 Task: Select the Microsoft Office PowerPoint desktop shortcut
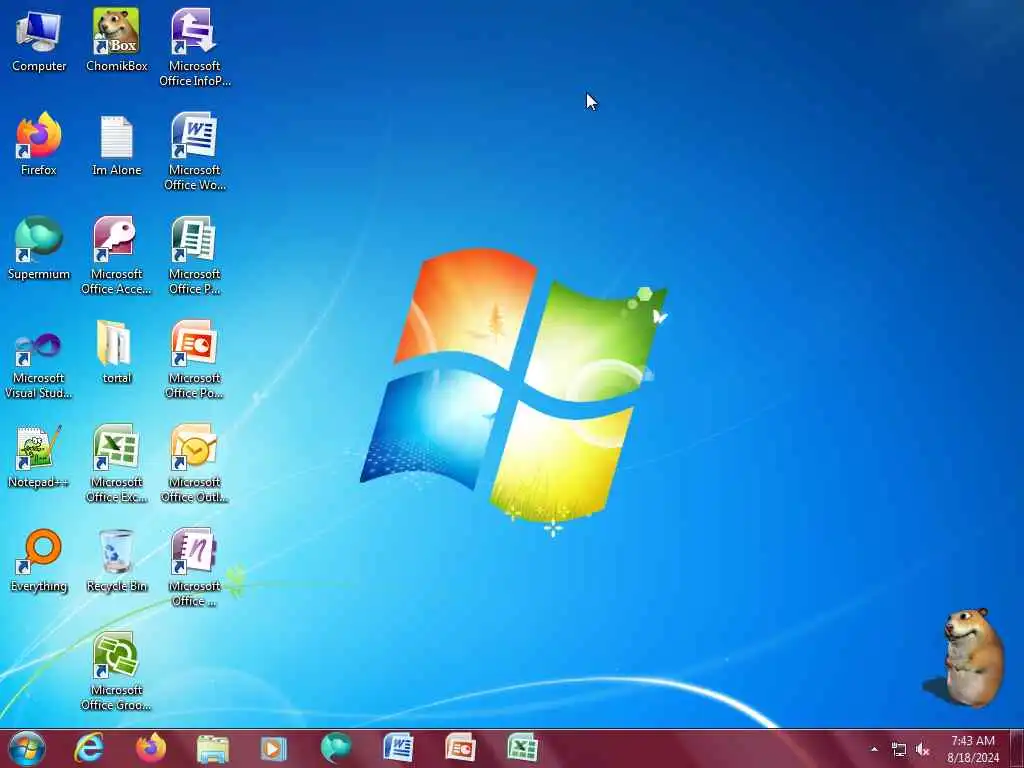point(194,359)
